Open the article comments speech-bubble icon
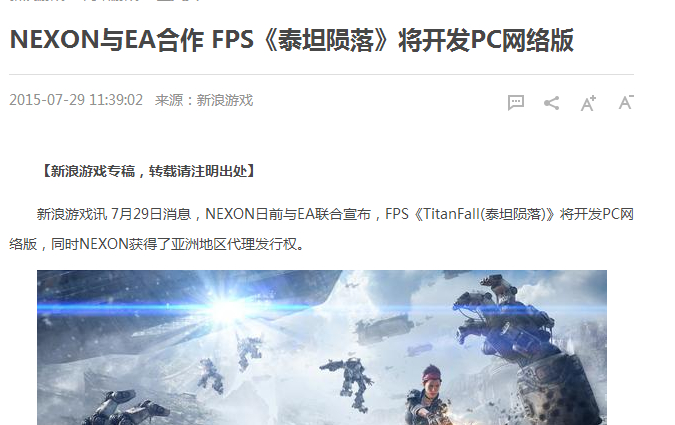Viewport: 675px width, 425px height. point(516,102)
